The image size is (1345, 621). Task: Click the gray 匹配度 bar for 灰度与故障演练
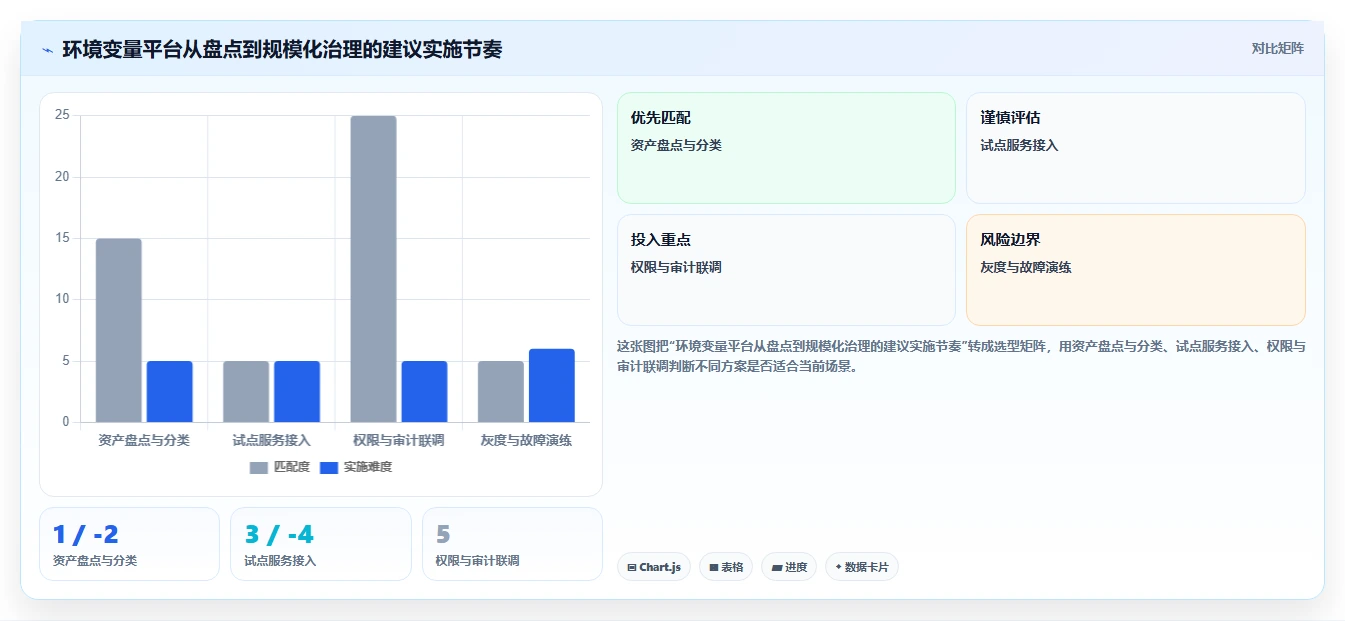click(x=501, y=391)
